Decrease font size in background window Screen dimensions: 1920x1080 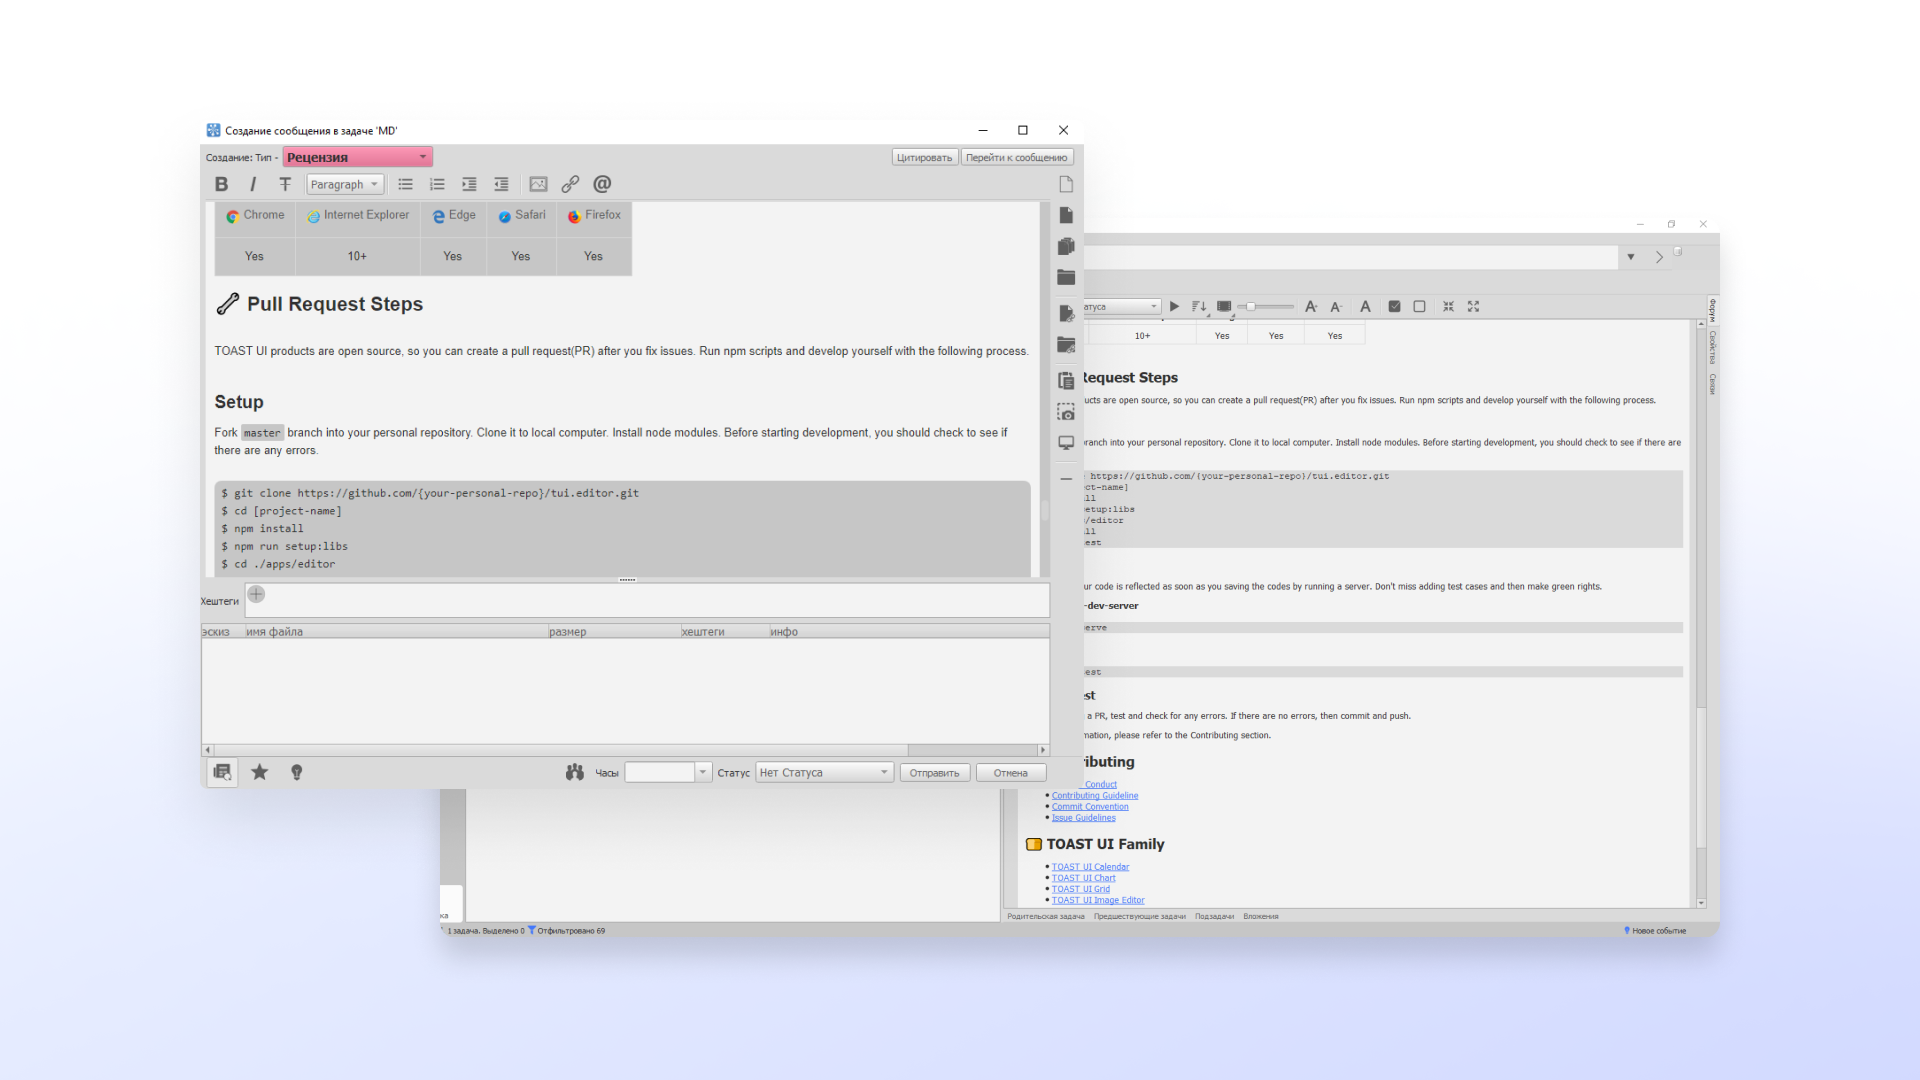(x=1336, y=306)
